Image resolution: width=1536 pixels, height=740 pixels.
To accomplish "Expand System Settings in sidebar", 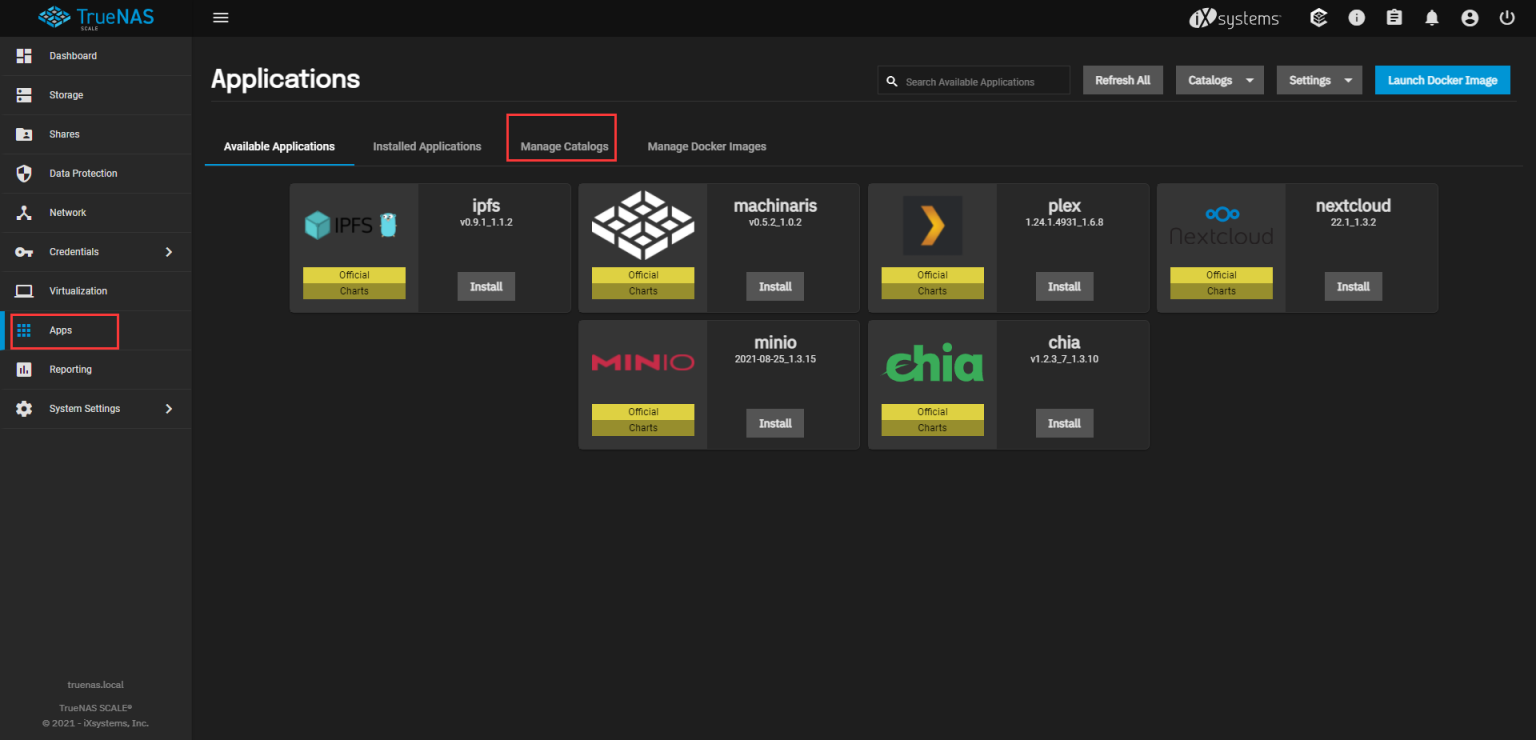I will point(95,409).
